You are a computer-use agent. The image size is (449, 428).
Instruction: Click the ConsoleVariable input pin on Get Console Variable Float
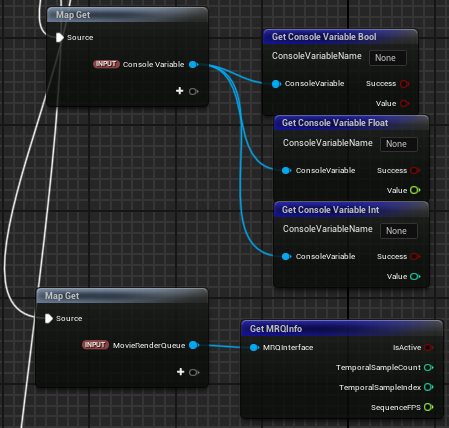(287, 171)
